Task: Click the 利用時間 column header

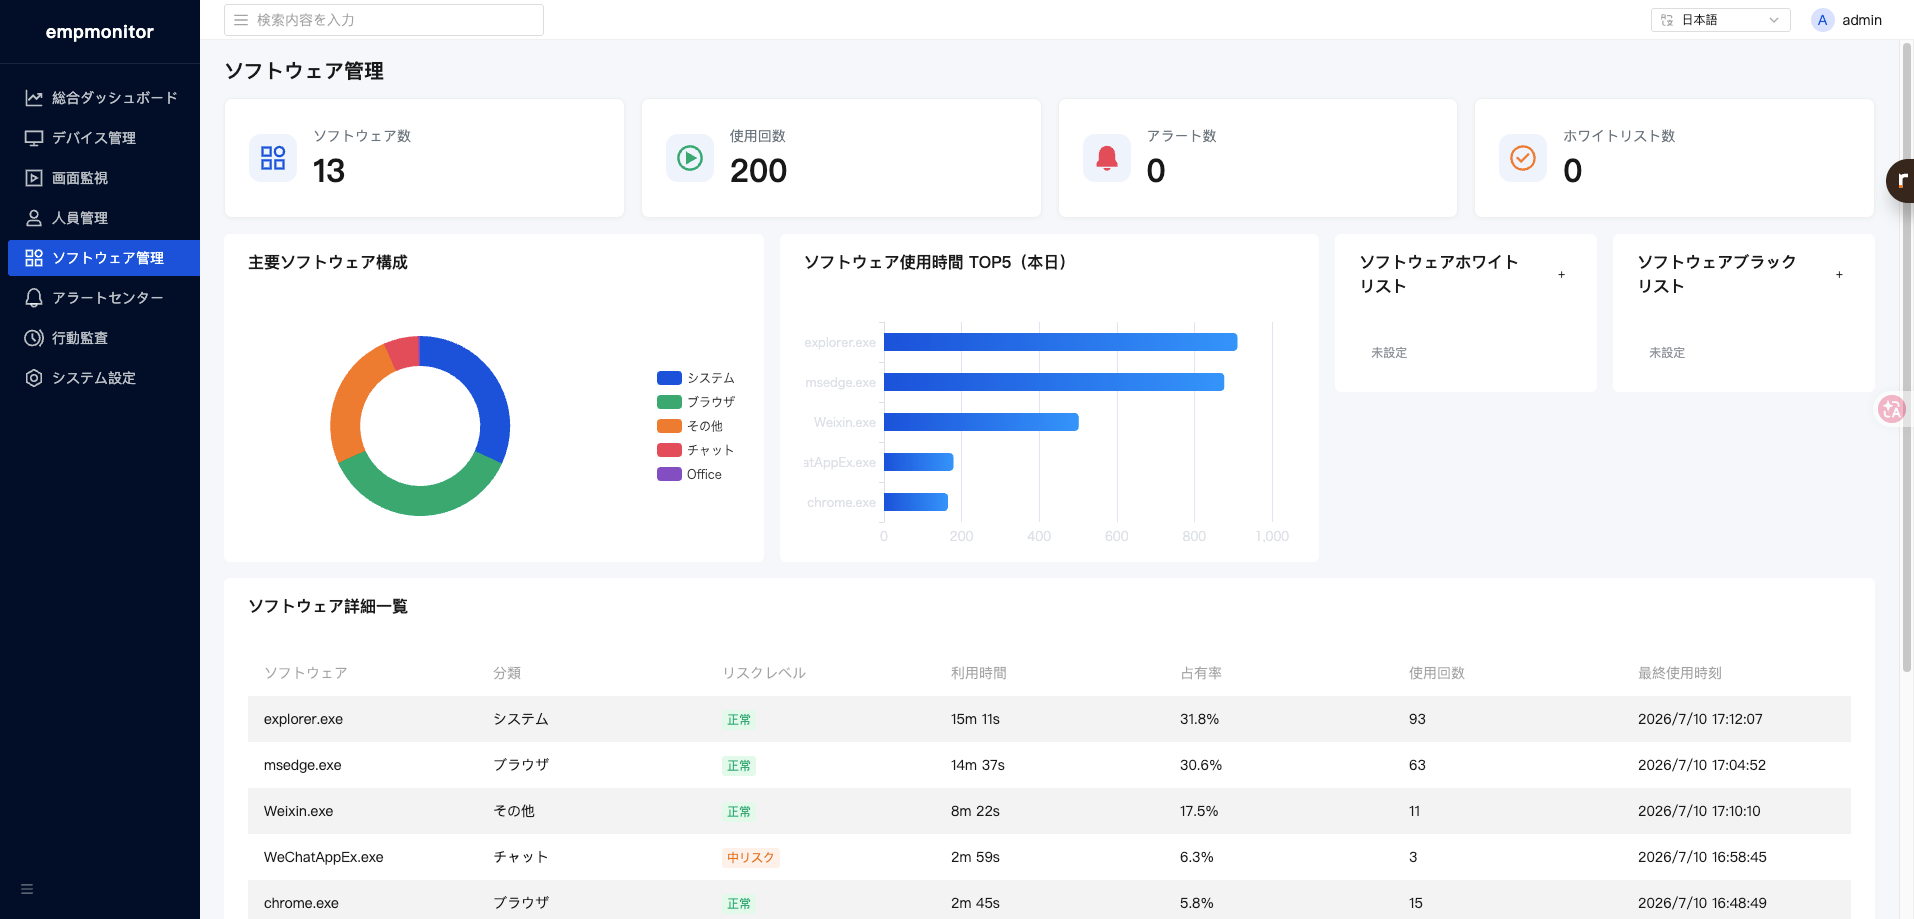Action: (979, 673)
